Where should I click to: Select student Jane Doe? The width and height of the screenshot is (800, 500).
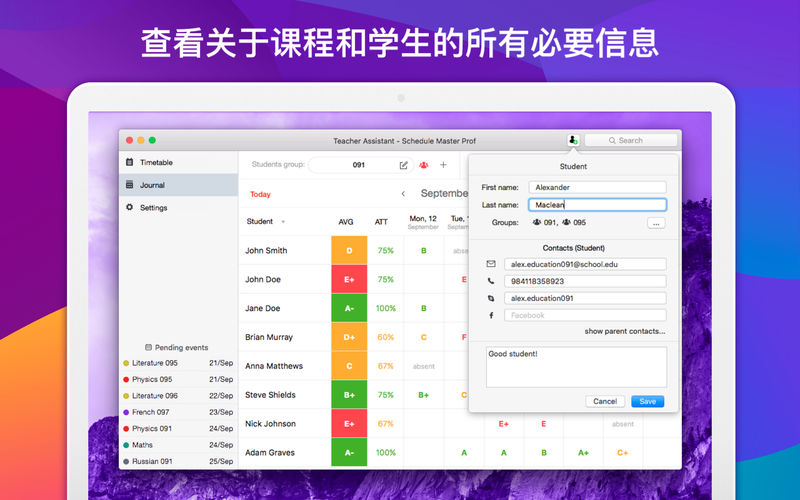(262, 308)
